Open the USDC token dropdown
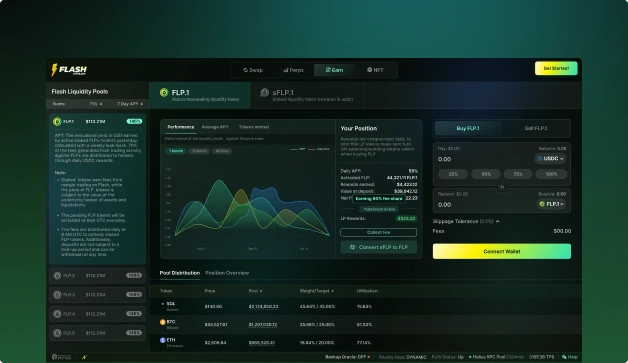 550,159
